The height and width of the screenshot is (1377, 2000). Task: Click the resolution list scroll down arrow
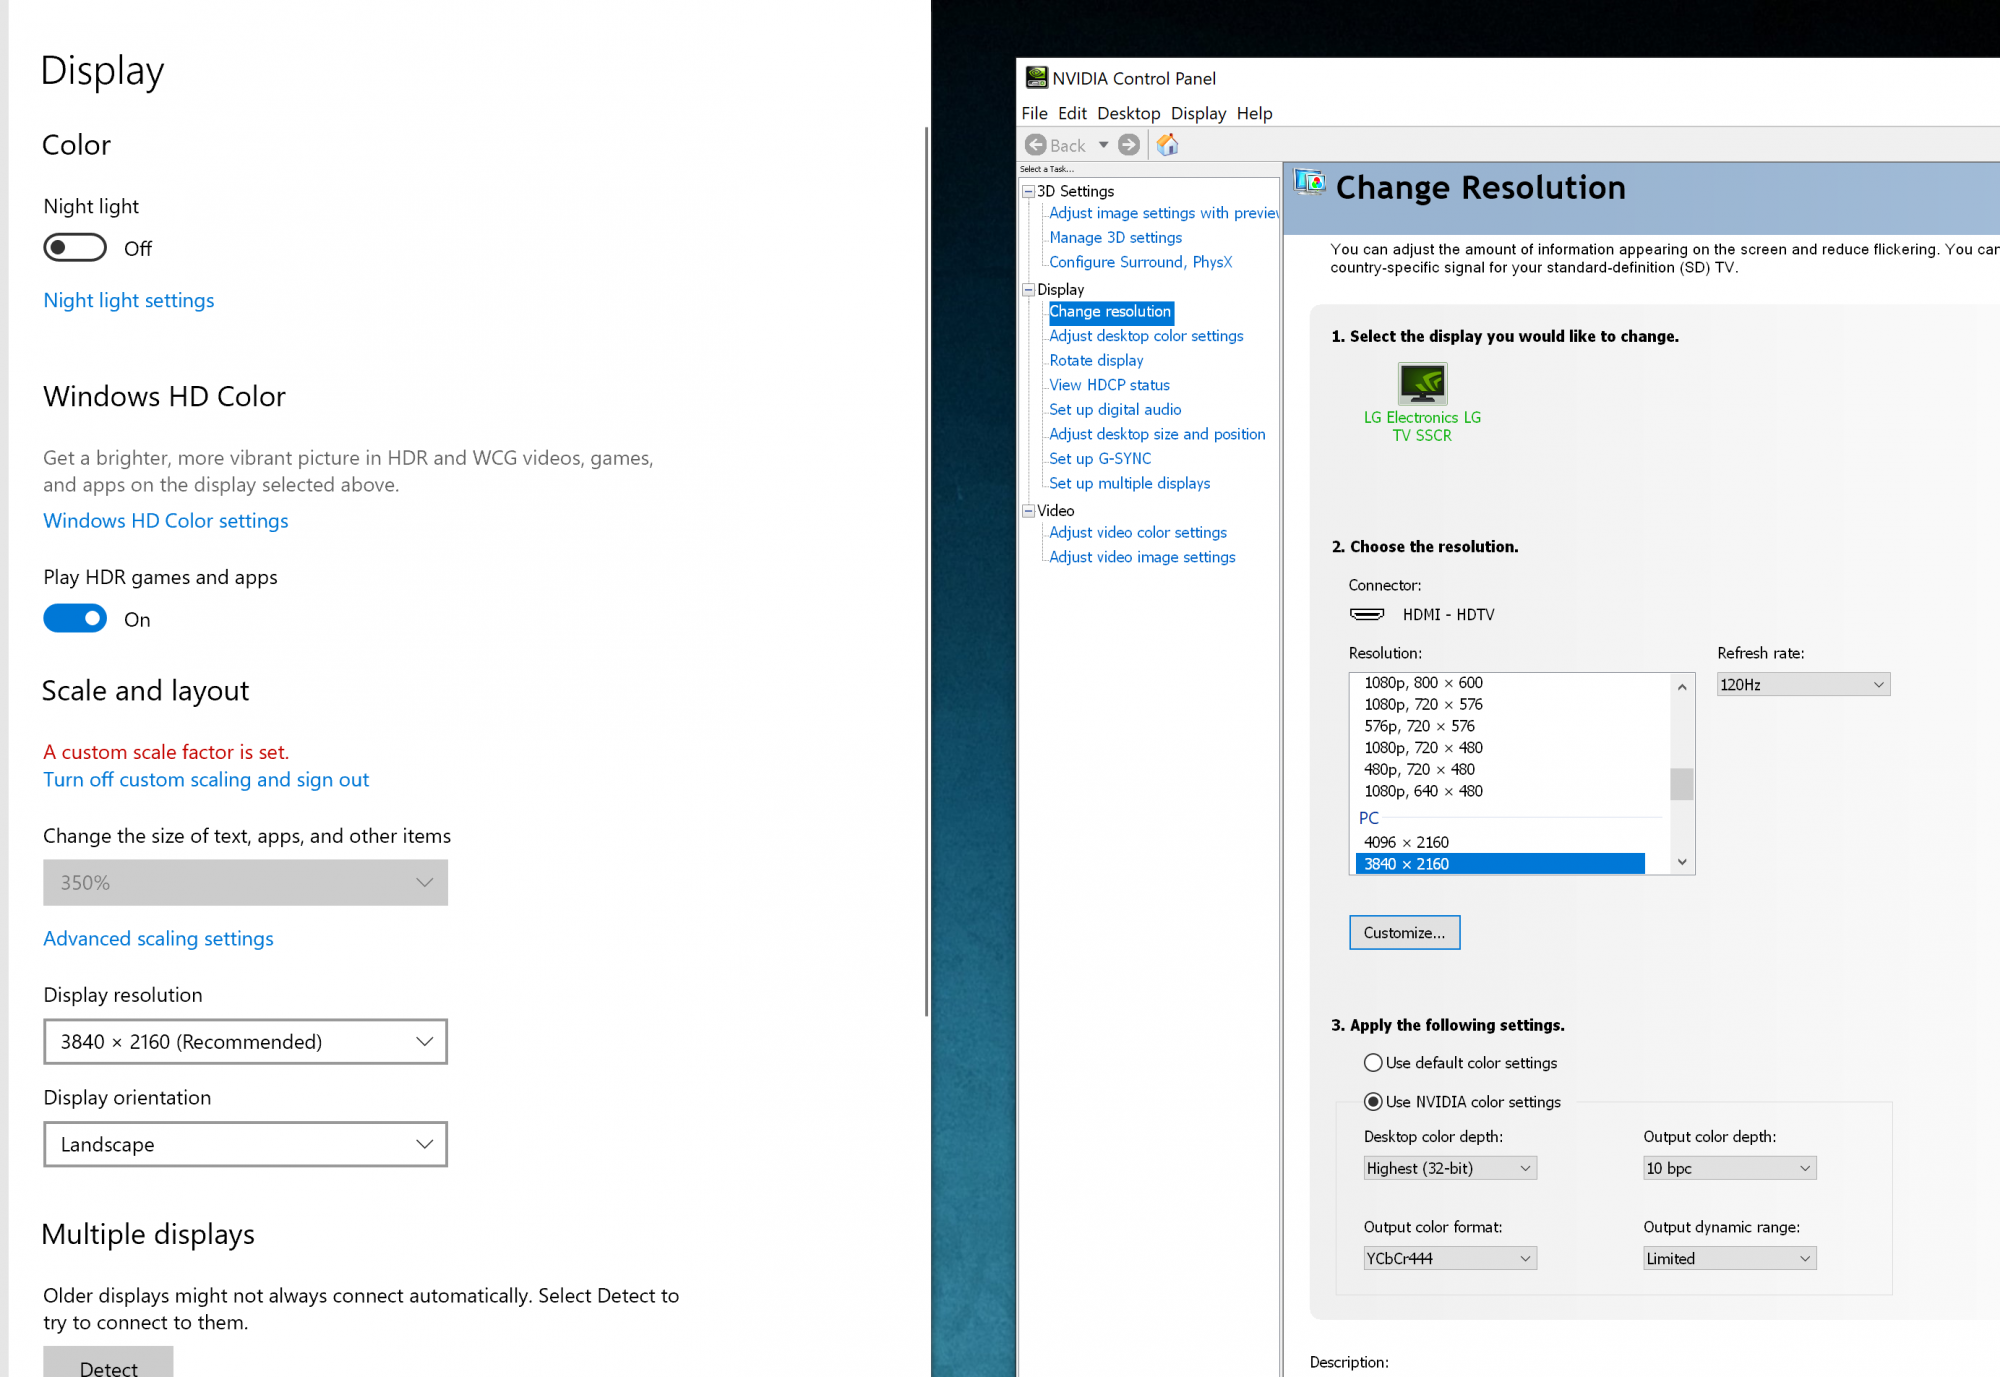point(1682,862)
